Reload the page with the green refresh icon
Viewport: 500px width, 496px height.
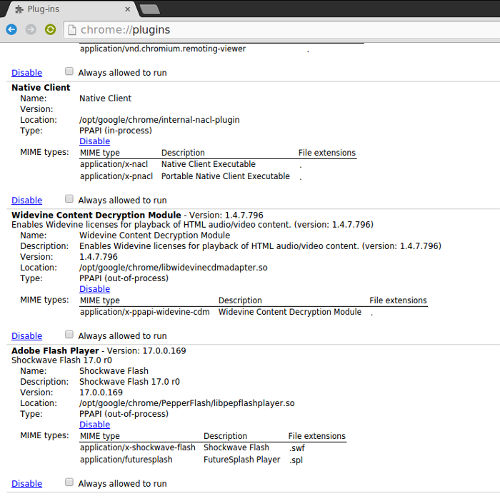click(50, 30)
